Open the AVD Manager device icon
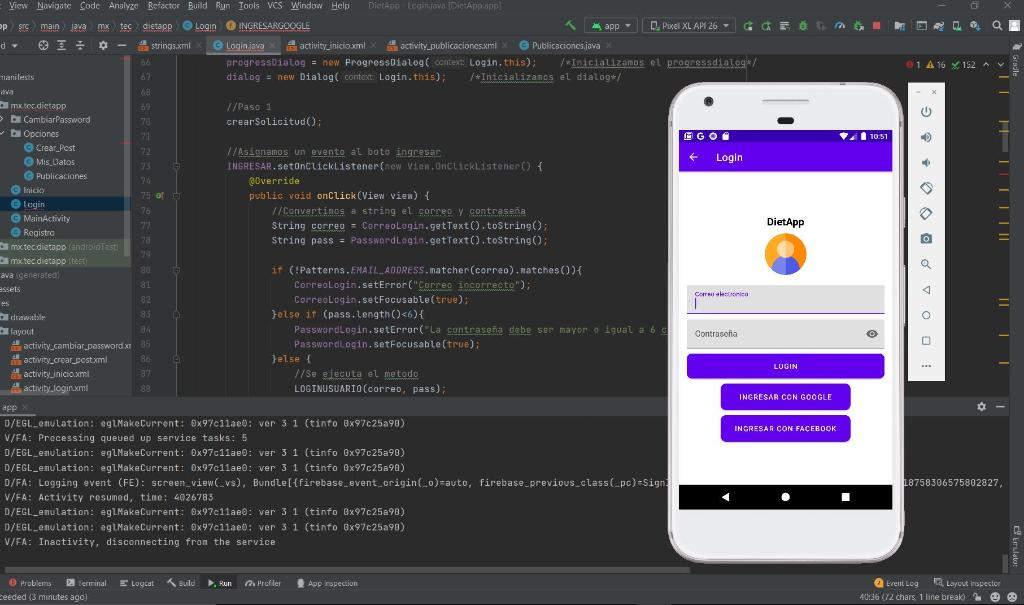The width and height of the screenshot is (1024, 605). (x=956, y=26)
